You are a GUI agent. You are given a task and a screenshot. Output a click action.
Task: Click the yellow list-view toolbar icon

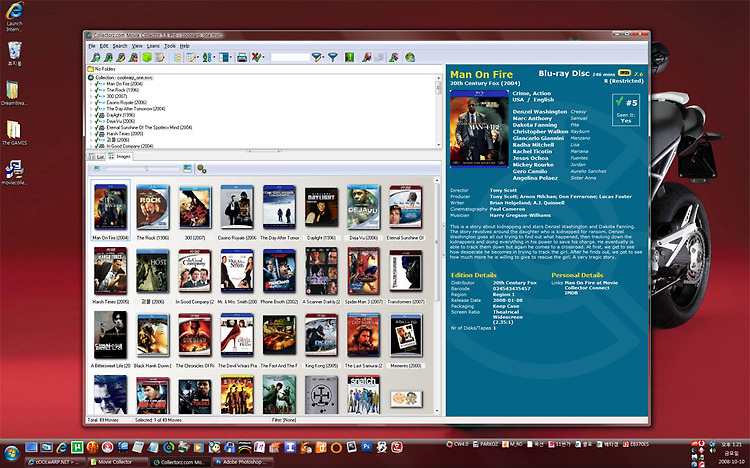177,57
